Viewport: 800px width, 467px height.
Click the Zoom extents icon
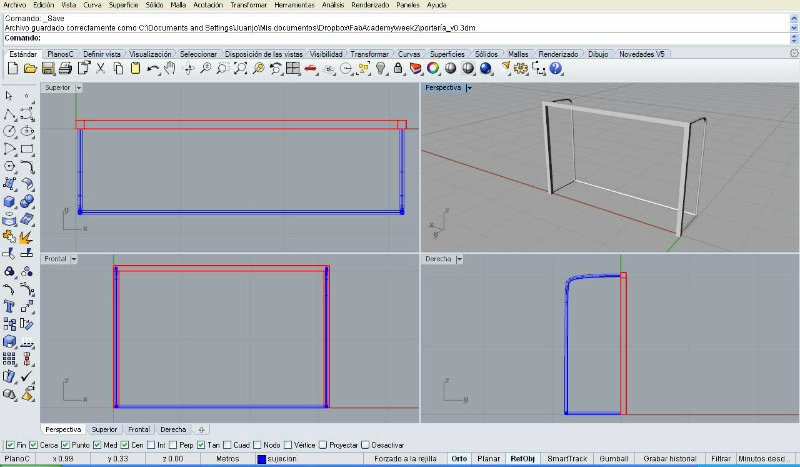pyautogui.click(x=240, y=68)
